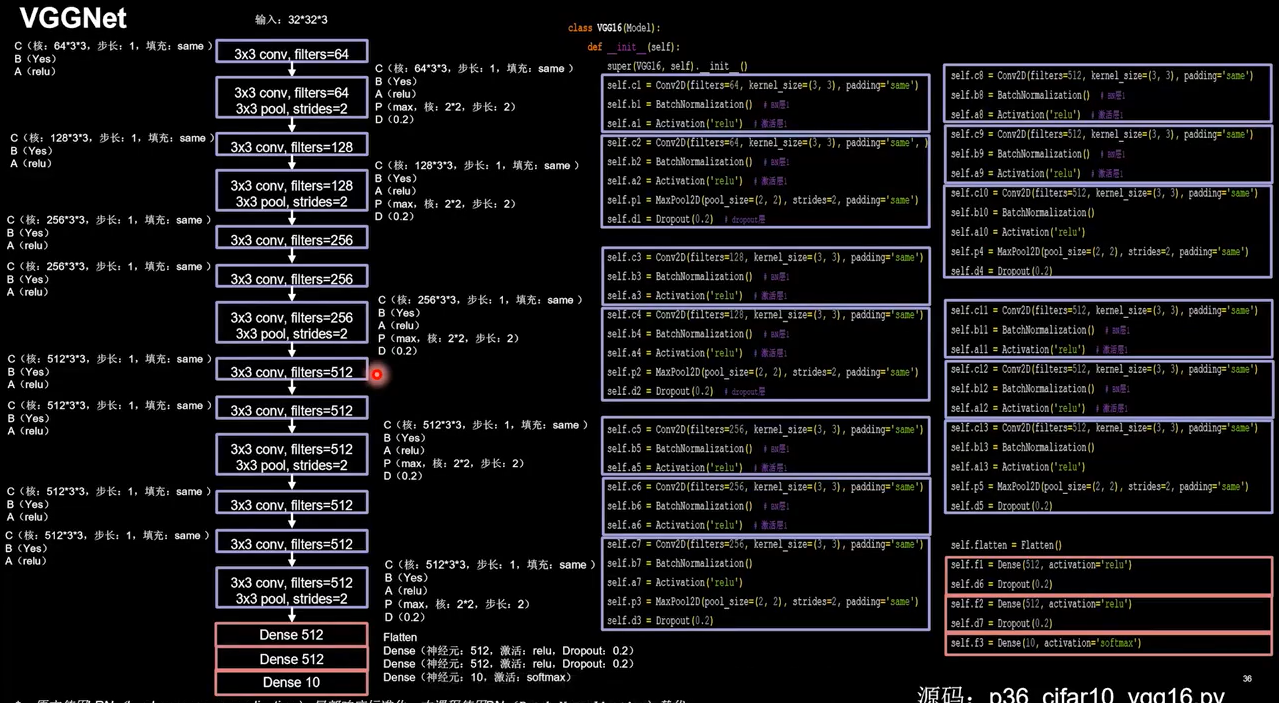Select the 'class VGG16(Model):' code line

(614, 28)
